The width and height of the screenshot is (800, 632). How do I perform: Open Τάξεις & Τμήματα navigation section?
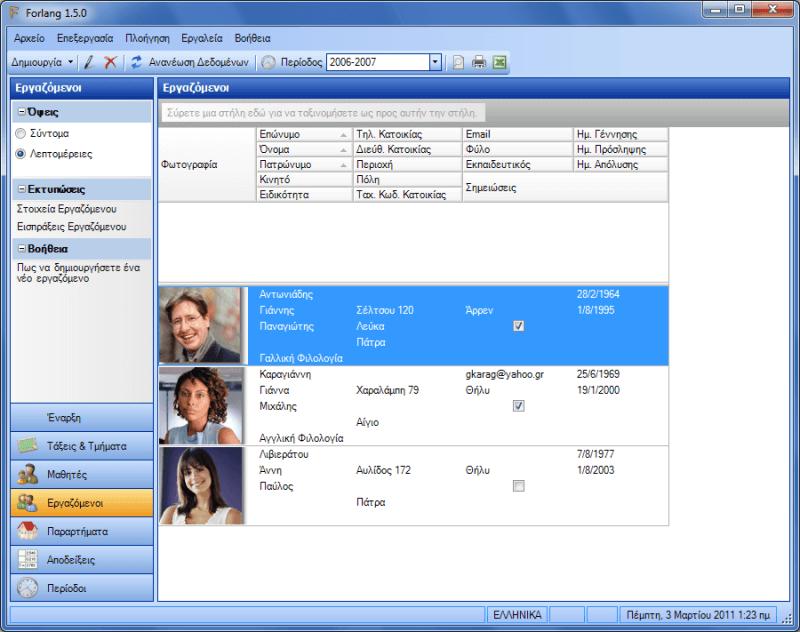82,446
